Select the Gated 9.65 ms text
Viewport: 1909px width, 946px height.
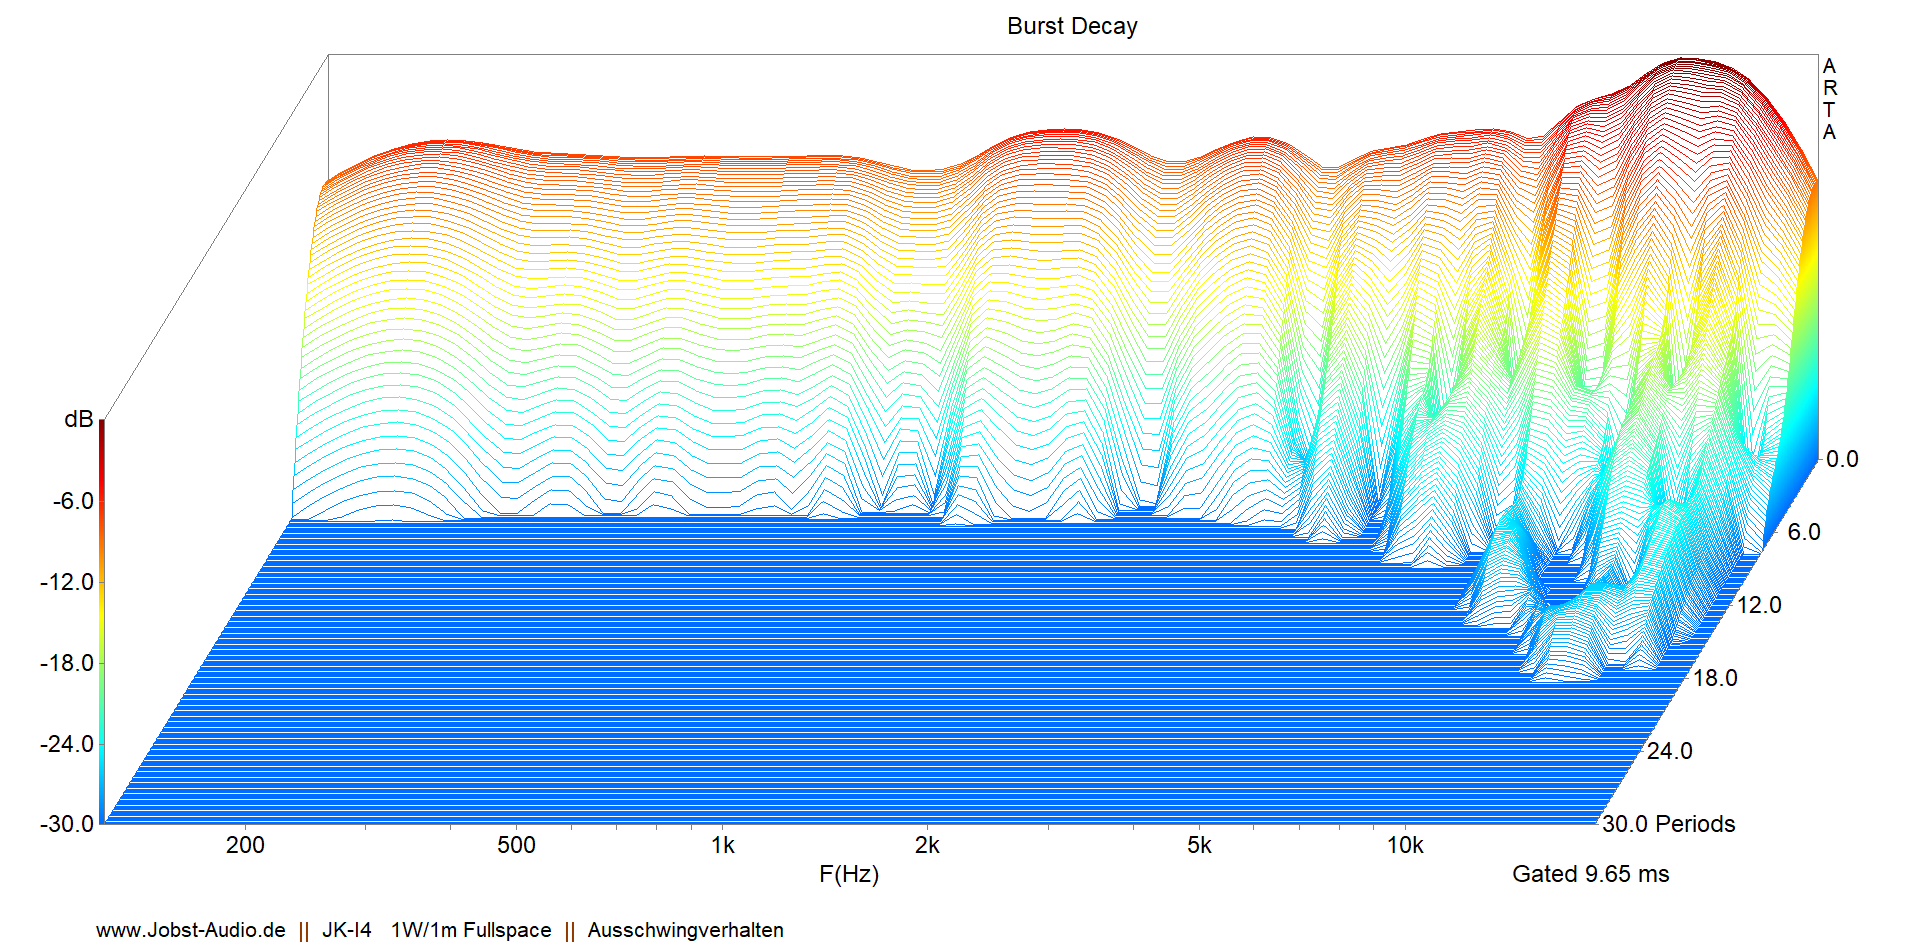(x=1590, y=874)
